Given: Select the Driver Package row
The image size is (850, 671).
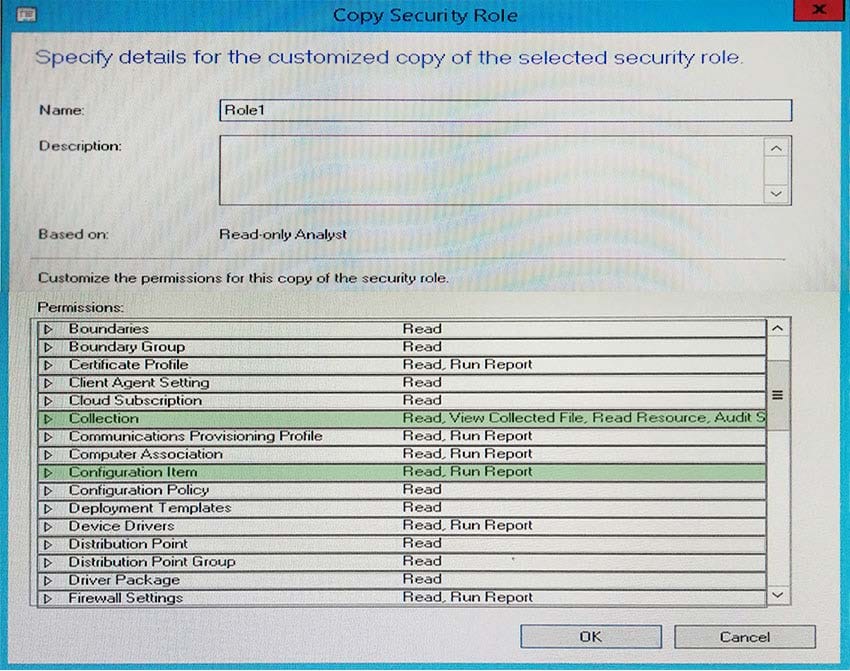Looking at the screenshot, I should coord(124,580).
